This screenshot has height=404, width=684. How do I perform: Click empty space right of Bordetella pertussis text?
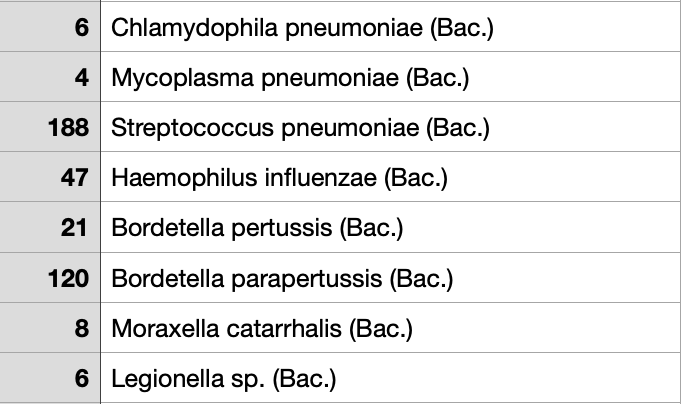542,227
